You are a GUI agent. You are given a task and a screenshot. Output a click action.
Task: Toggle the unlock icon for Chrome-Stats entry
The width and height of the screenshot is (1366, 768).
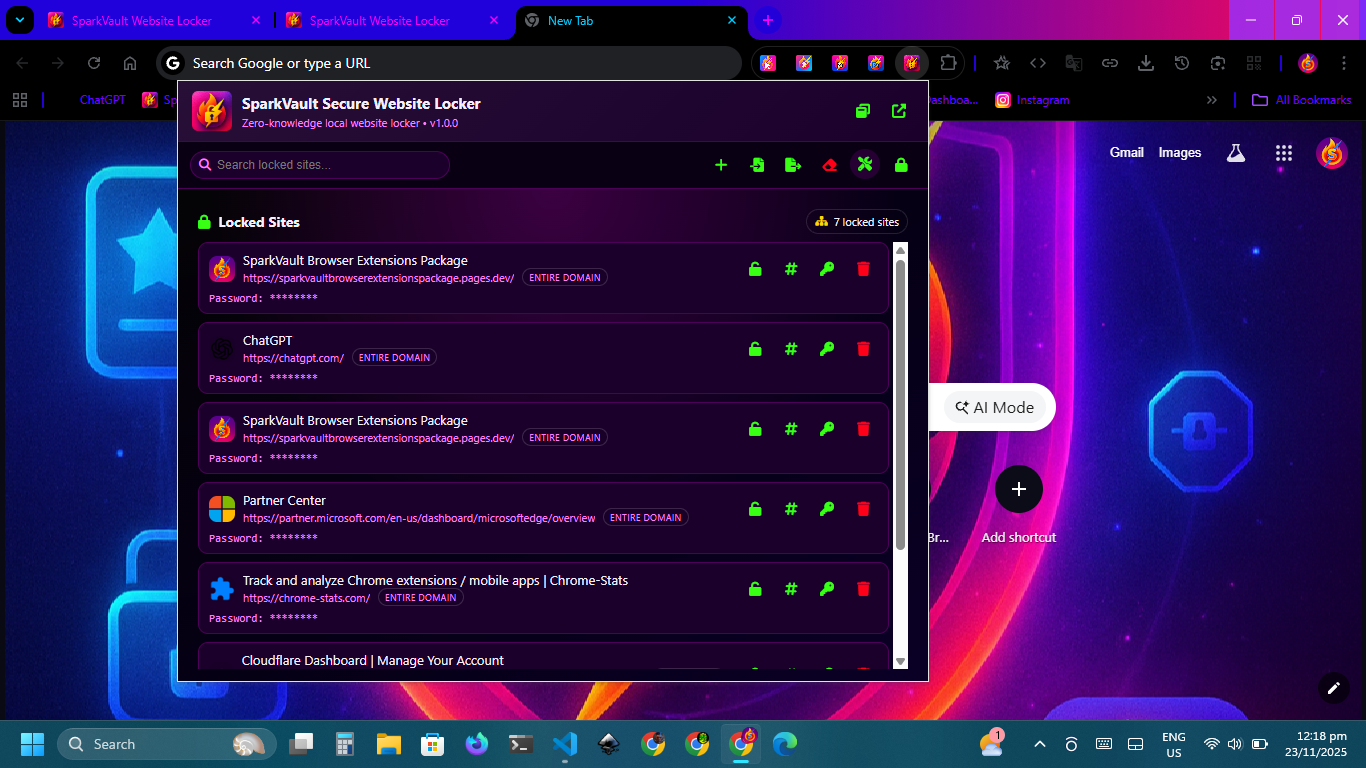[755, 589]
